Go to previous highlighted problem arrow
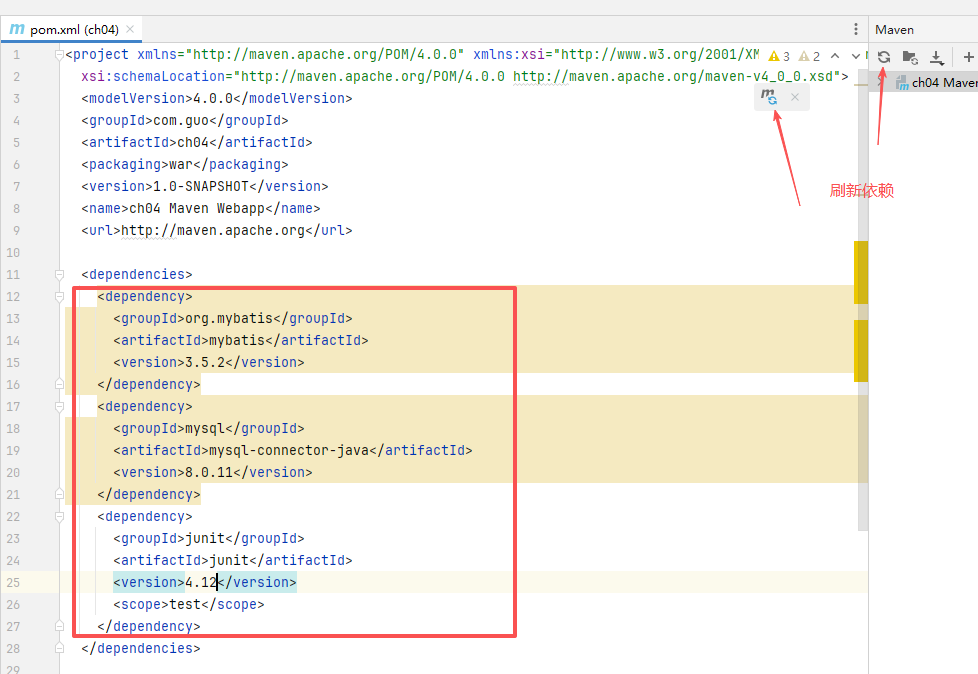 [x=837, y=56]
